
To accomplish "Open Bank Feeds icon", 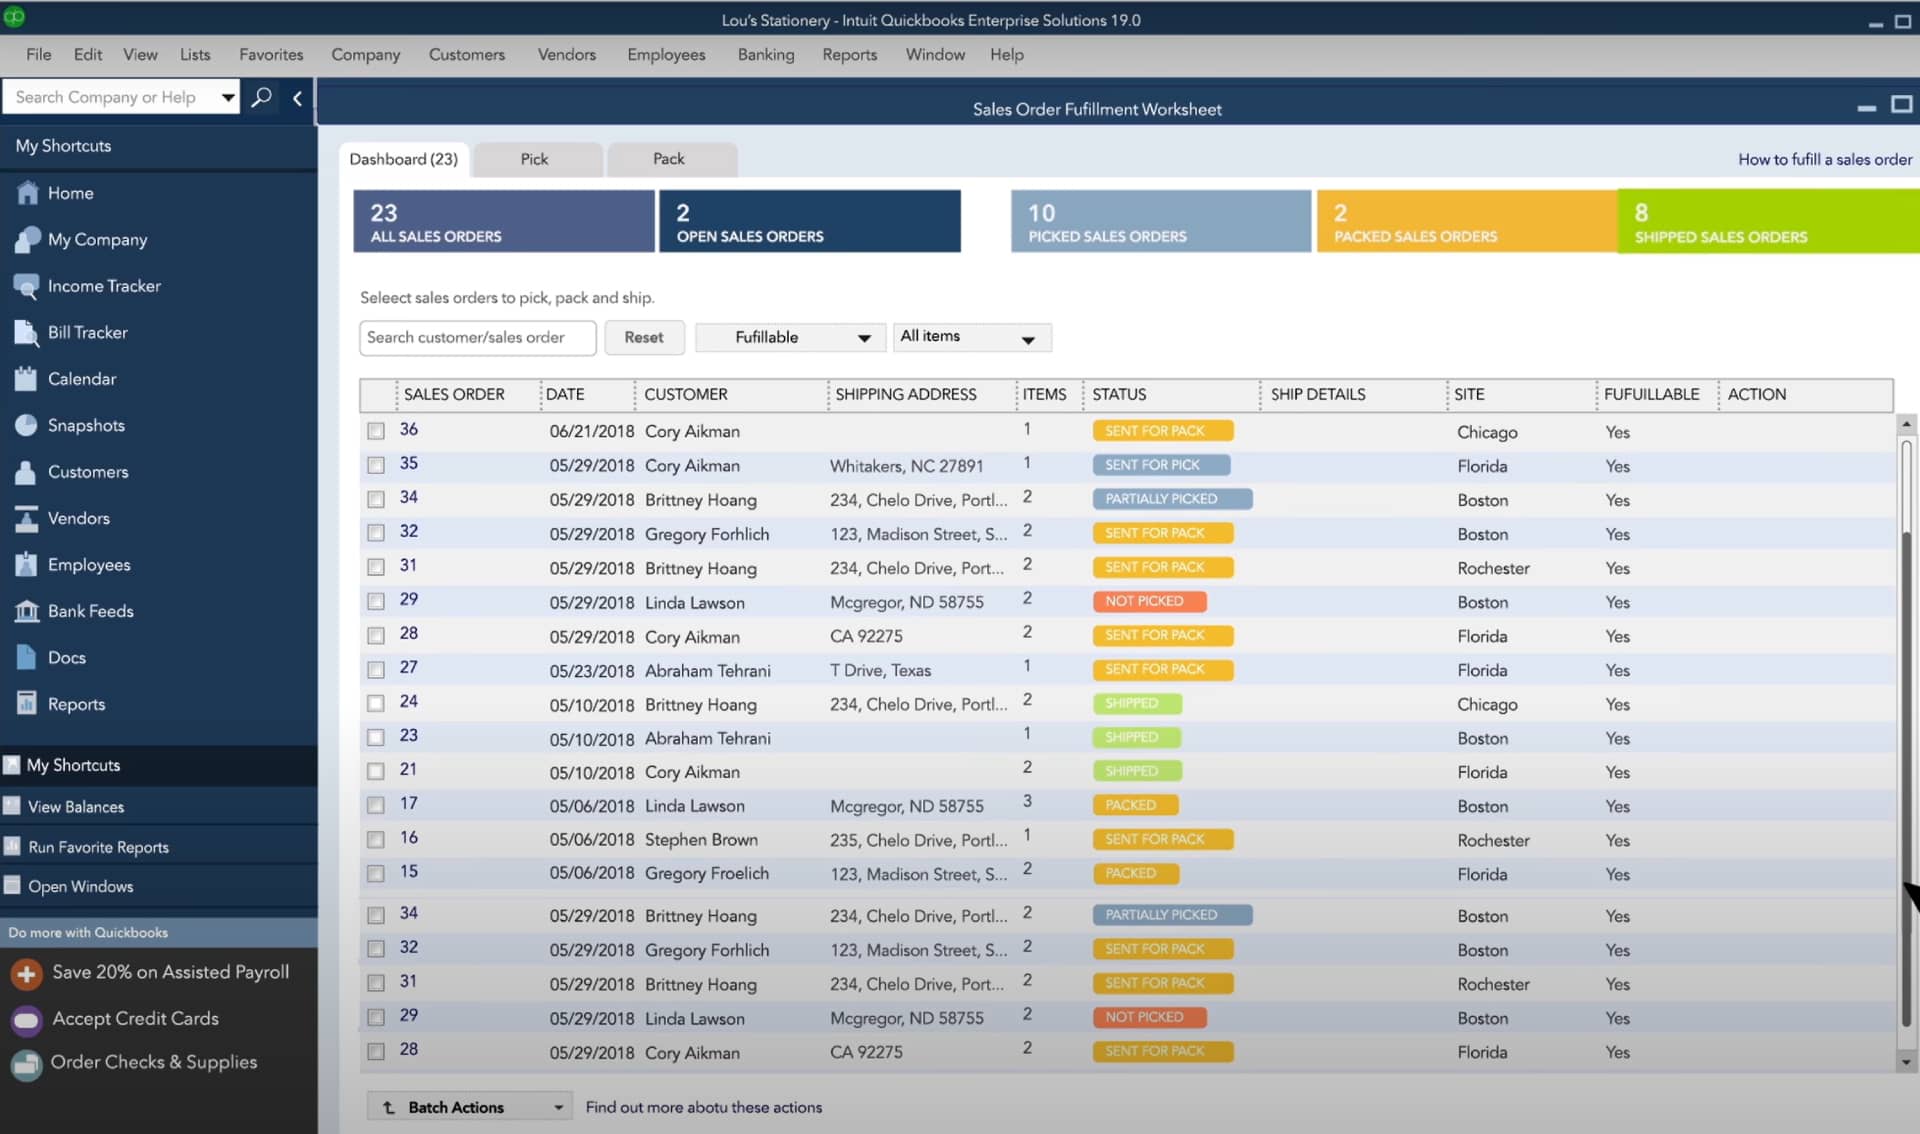I will (x=27, y=611).
